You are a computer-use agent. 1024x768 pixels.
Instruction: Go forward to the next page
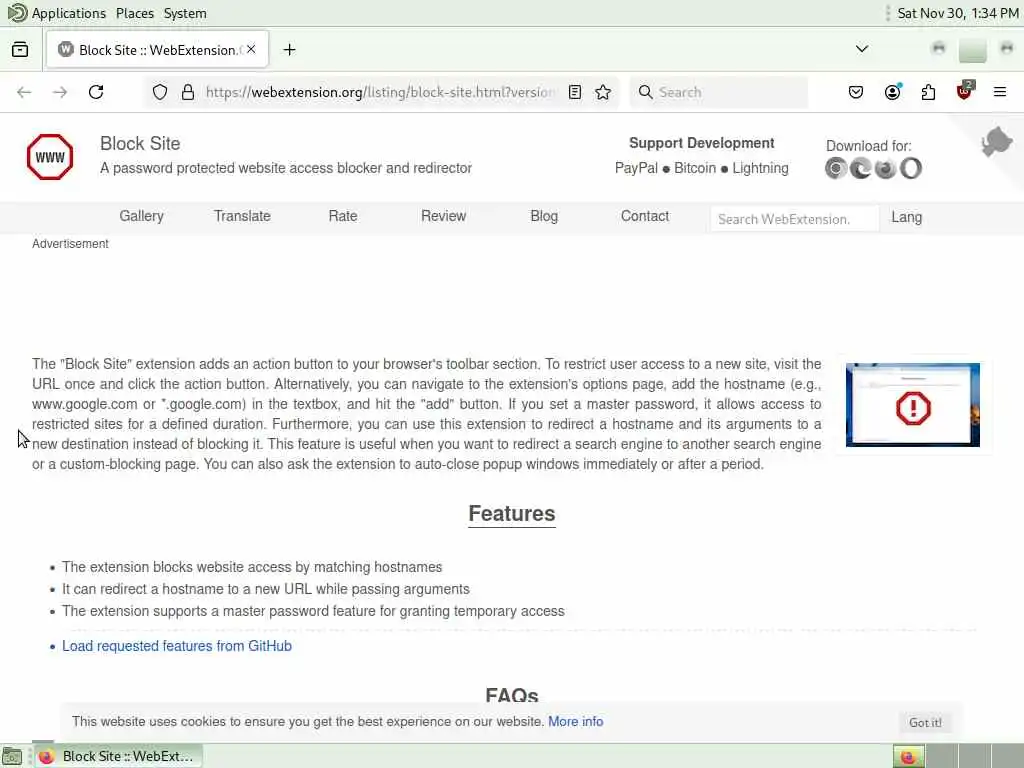click(60, 92)
